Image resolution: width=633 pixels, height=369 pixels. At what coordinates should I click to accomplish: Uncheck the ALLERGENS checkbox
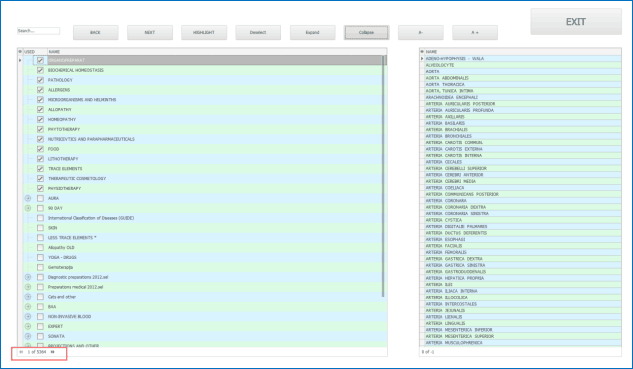tap(40, 90)
